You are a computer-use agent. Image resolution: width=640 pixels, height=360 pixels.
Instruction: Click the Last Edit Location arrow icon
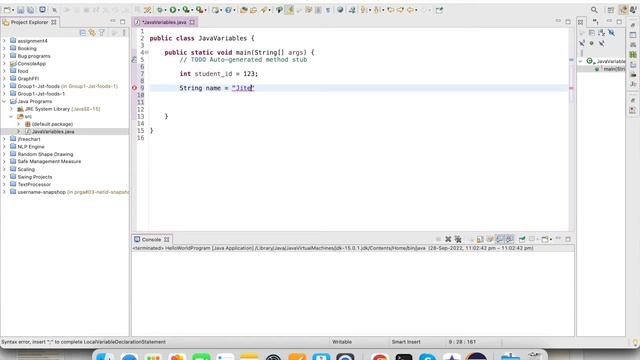[391, 10]
